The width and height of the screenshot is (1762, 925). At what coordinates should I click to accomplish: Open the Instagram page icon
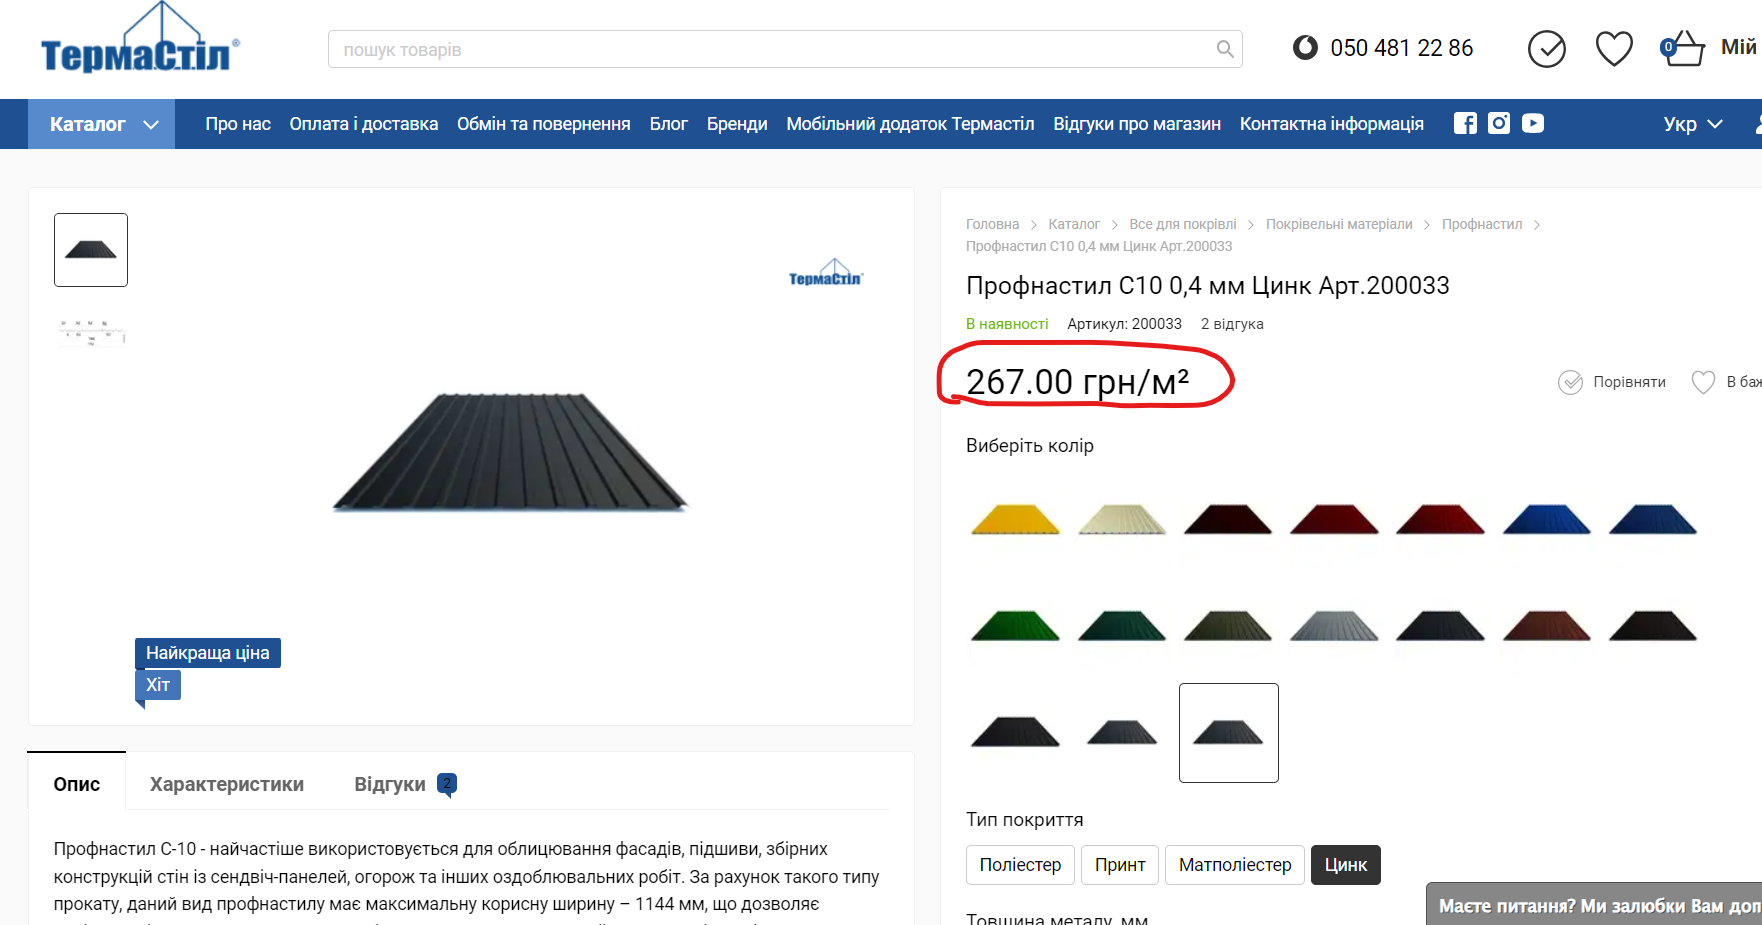[x=1499, y=123]
